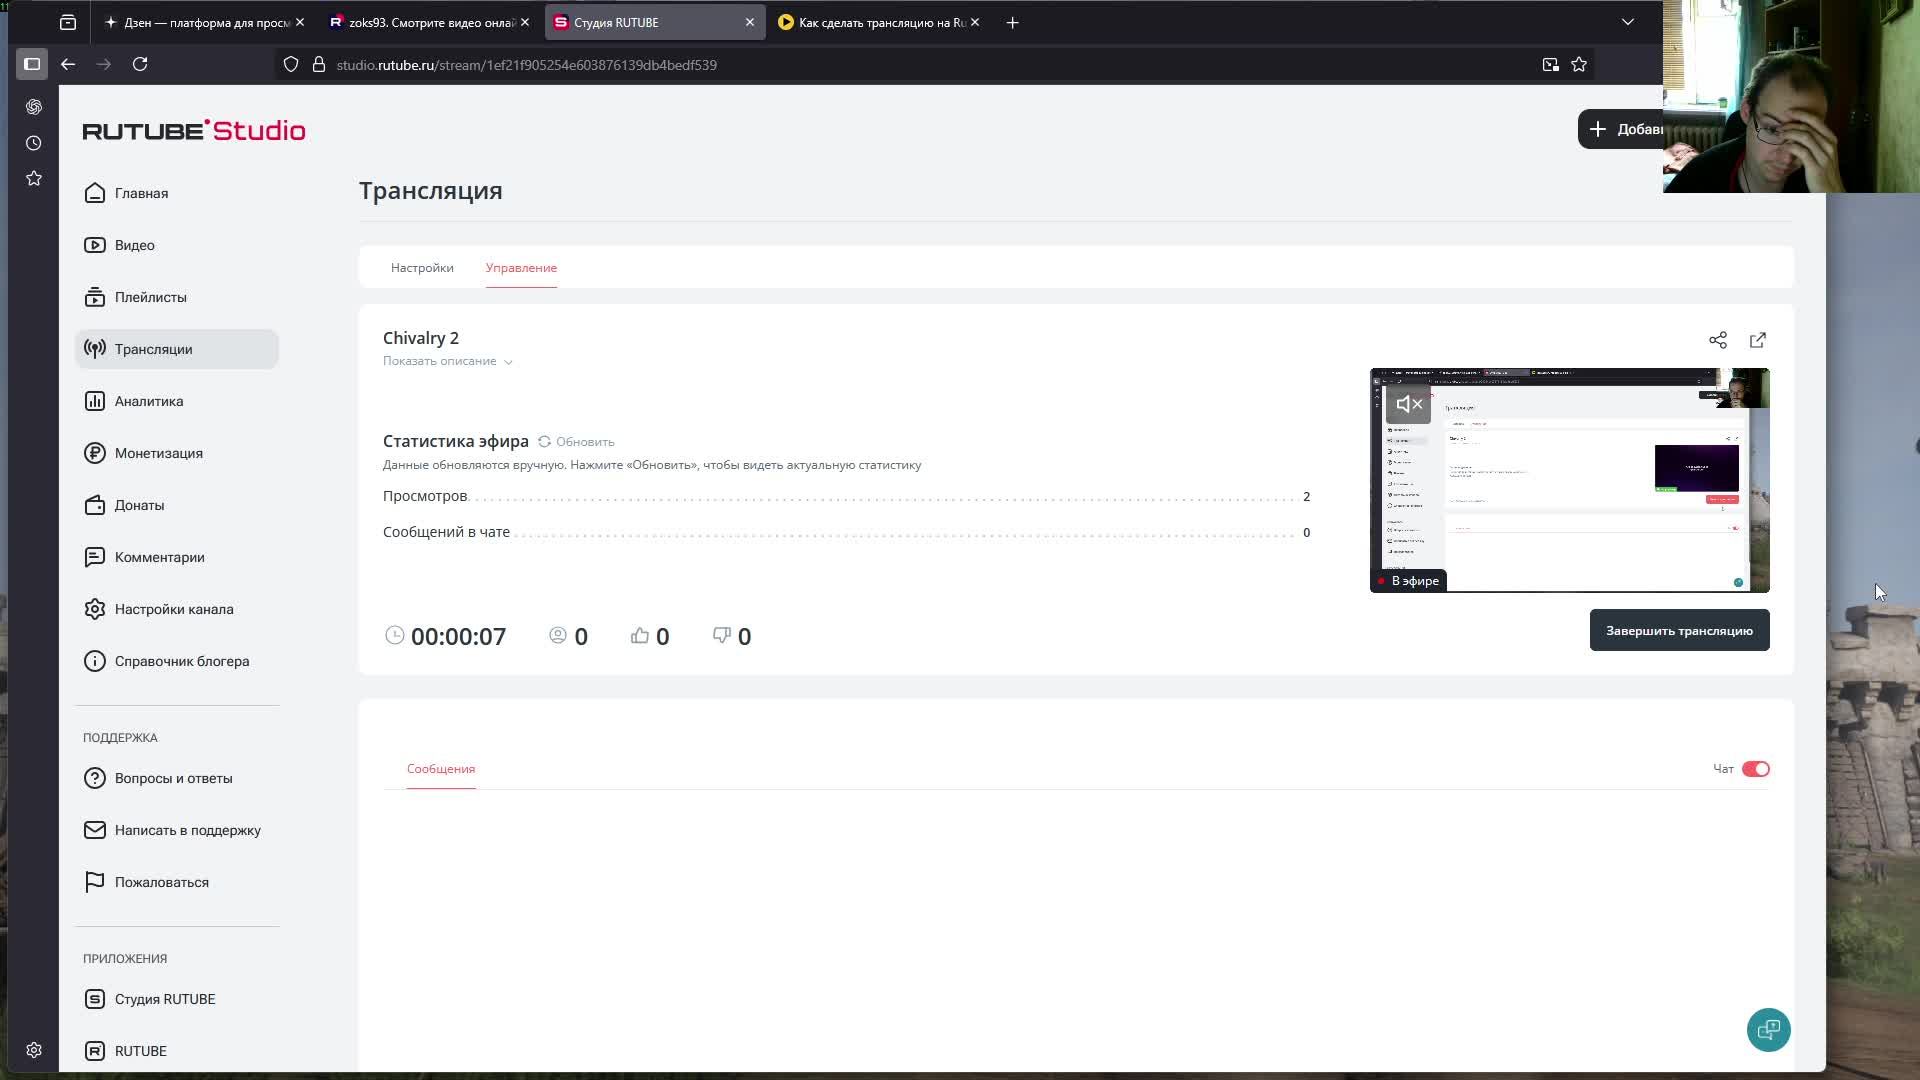Open browser settings gear in sidebar
This screenshot has height=1080, width=1920.
(34, 1049)
